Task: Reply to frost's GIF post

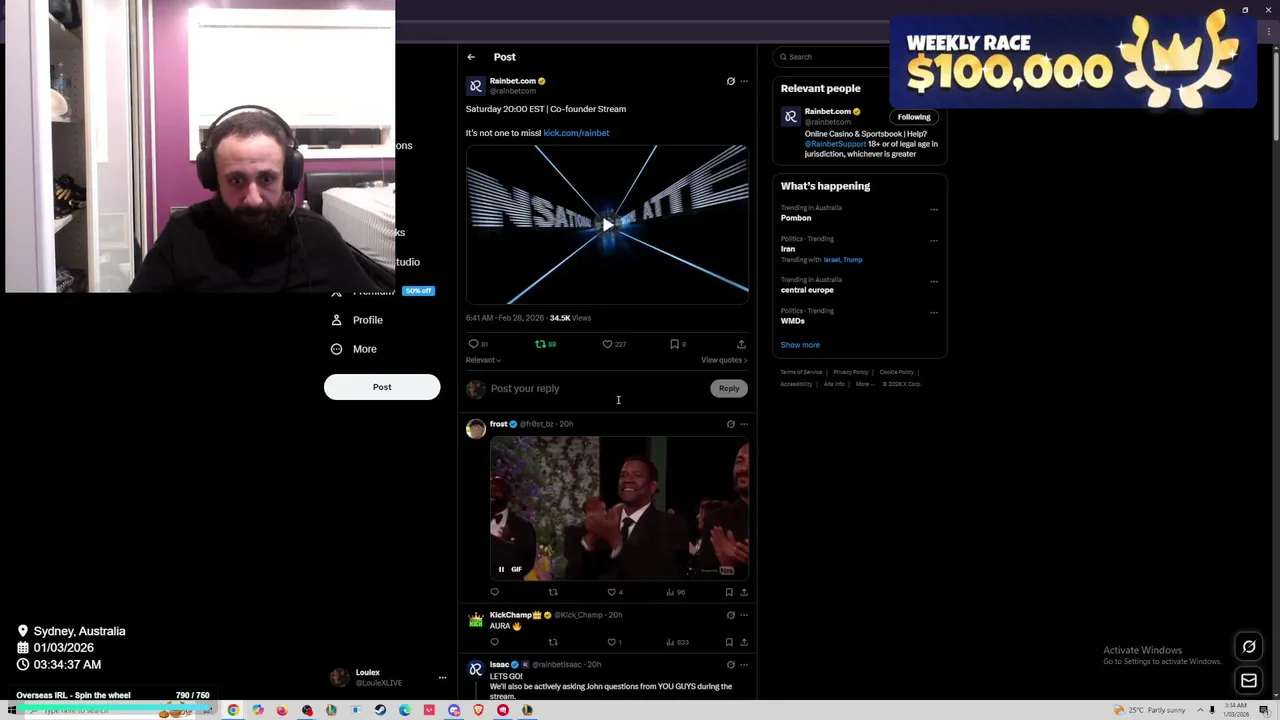Action: coord(494,592)
